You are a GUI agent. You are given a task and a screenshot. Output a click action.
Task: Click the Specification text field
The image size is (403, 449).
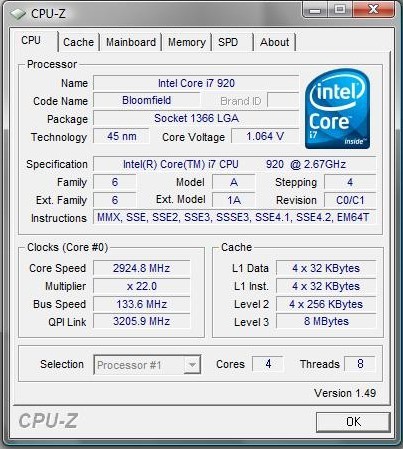234,164
